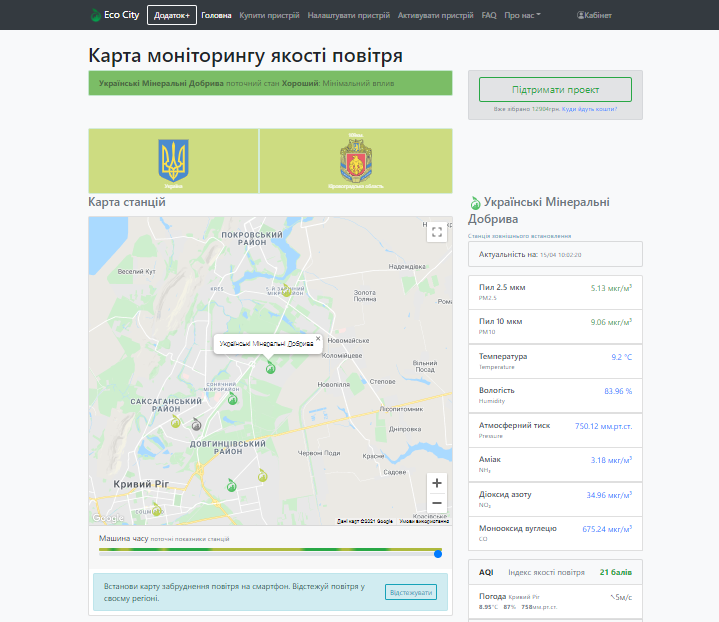The image size is (719, 622).
Task: Click the Ukraine coat of arms emblem
Action: point(173,160)
